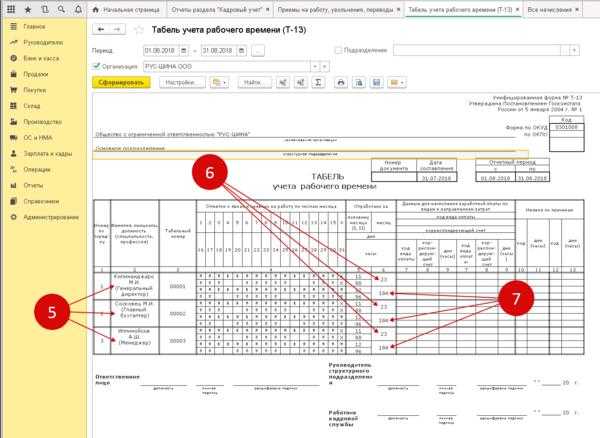Image resolution: width=600 pixels, height=438 pixels.
Task: Select the Соколова М.И. employee cell
Action: coord(134,313)
